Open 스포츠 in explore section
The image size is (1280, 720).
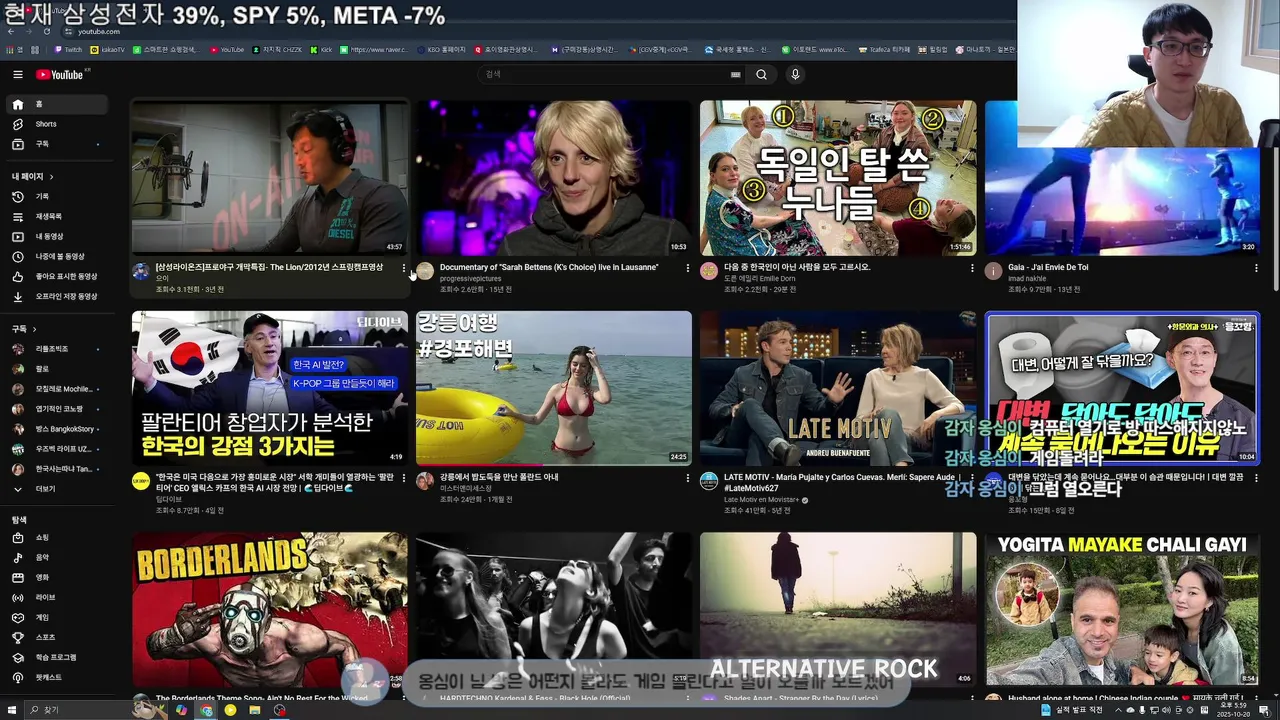[x=57, y=638]
